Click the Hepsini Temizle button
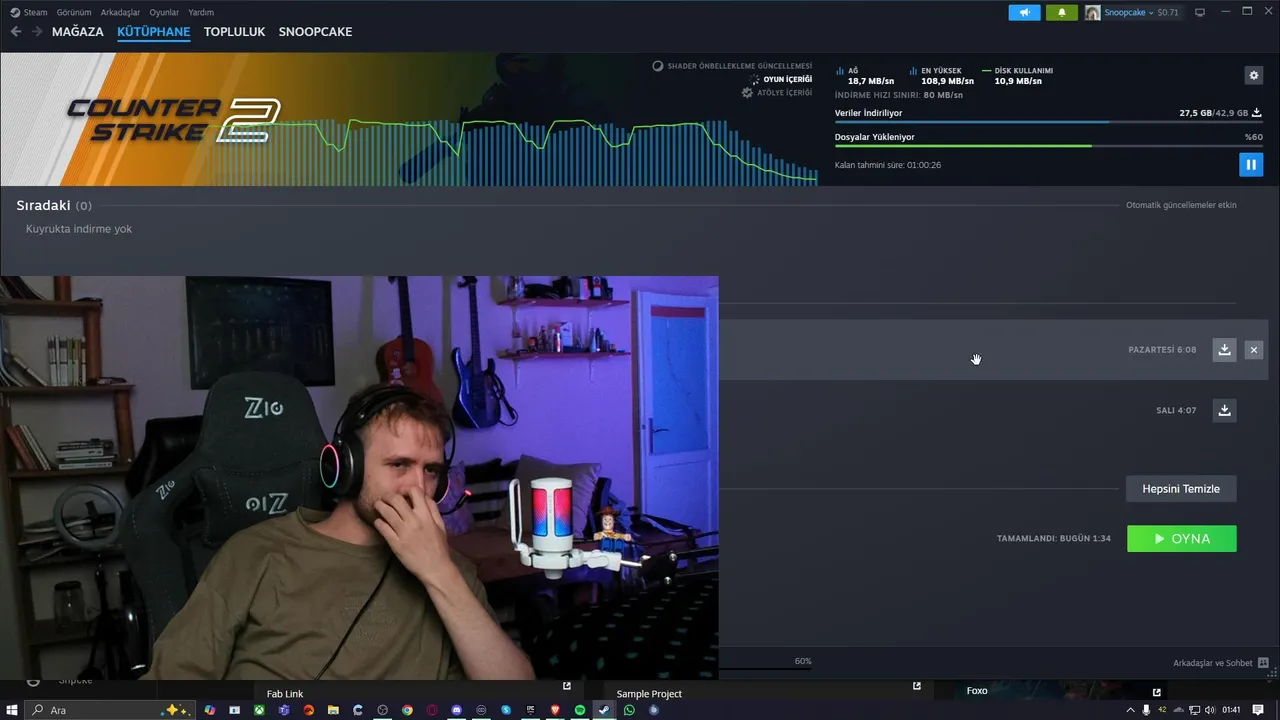Viewport: 1280px width, 720px height. 1181,489
